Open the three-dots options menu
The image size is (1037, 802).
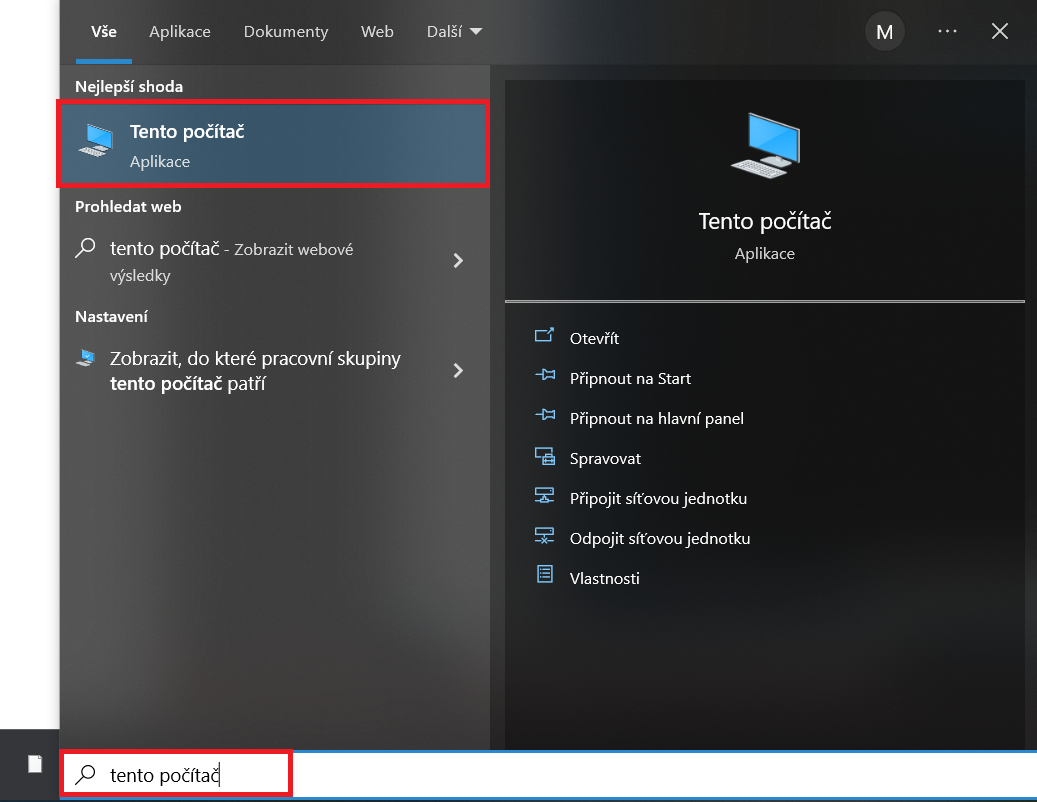tap(947, 31)
